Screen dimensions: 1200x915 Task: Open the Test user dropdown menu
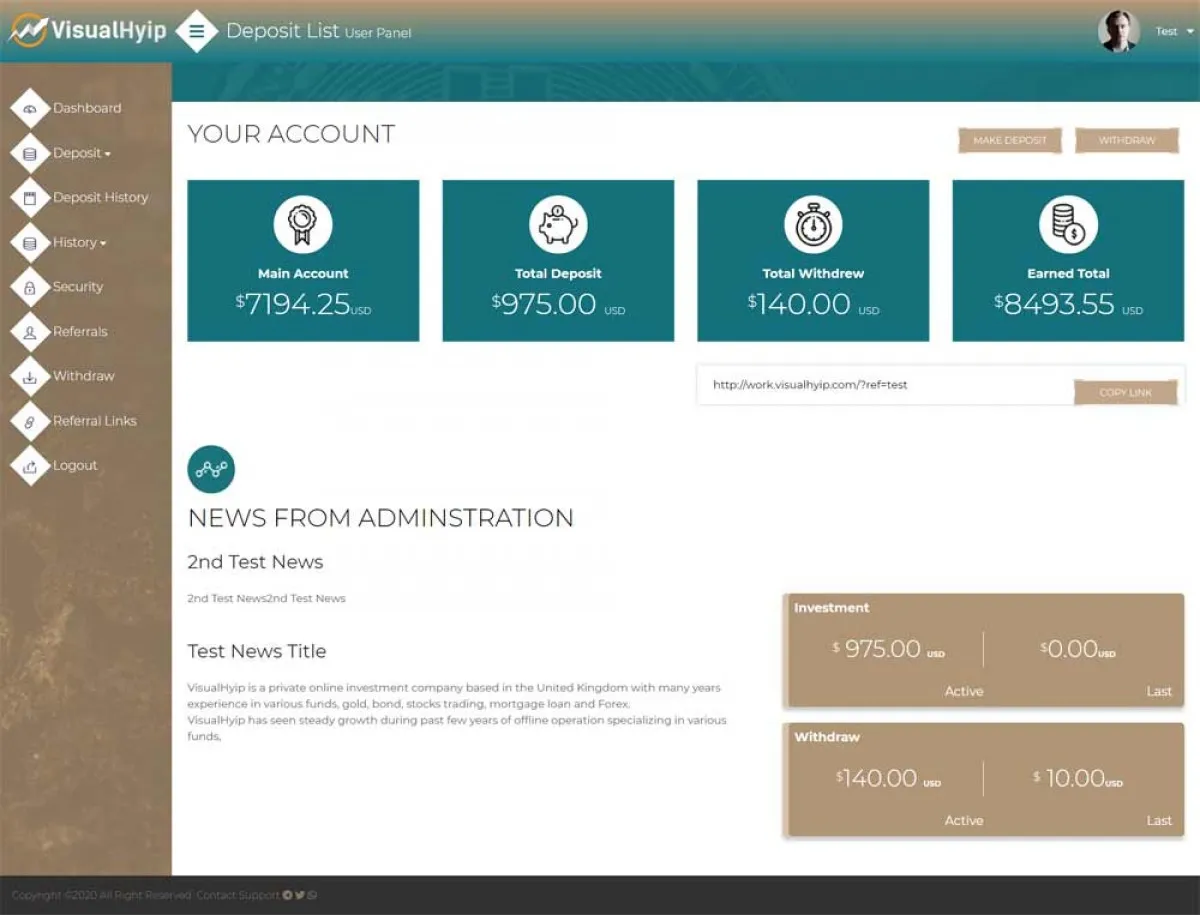[1175, 31]
